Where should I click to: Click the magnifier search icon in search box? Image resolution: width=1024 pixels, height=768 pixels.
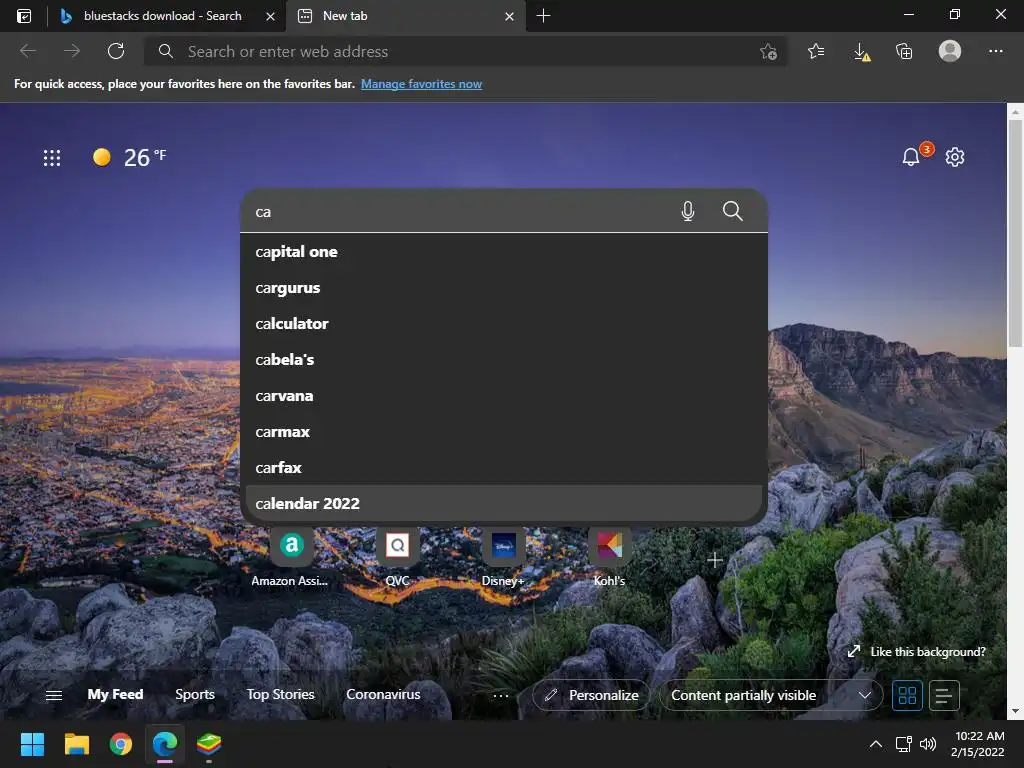(x=733, y=211)
